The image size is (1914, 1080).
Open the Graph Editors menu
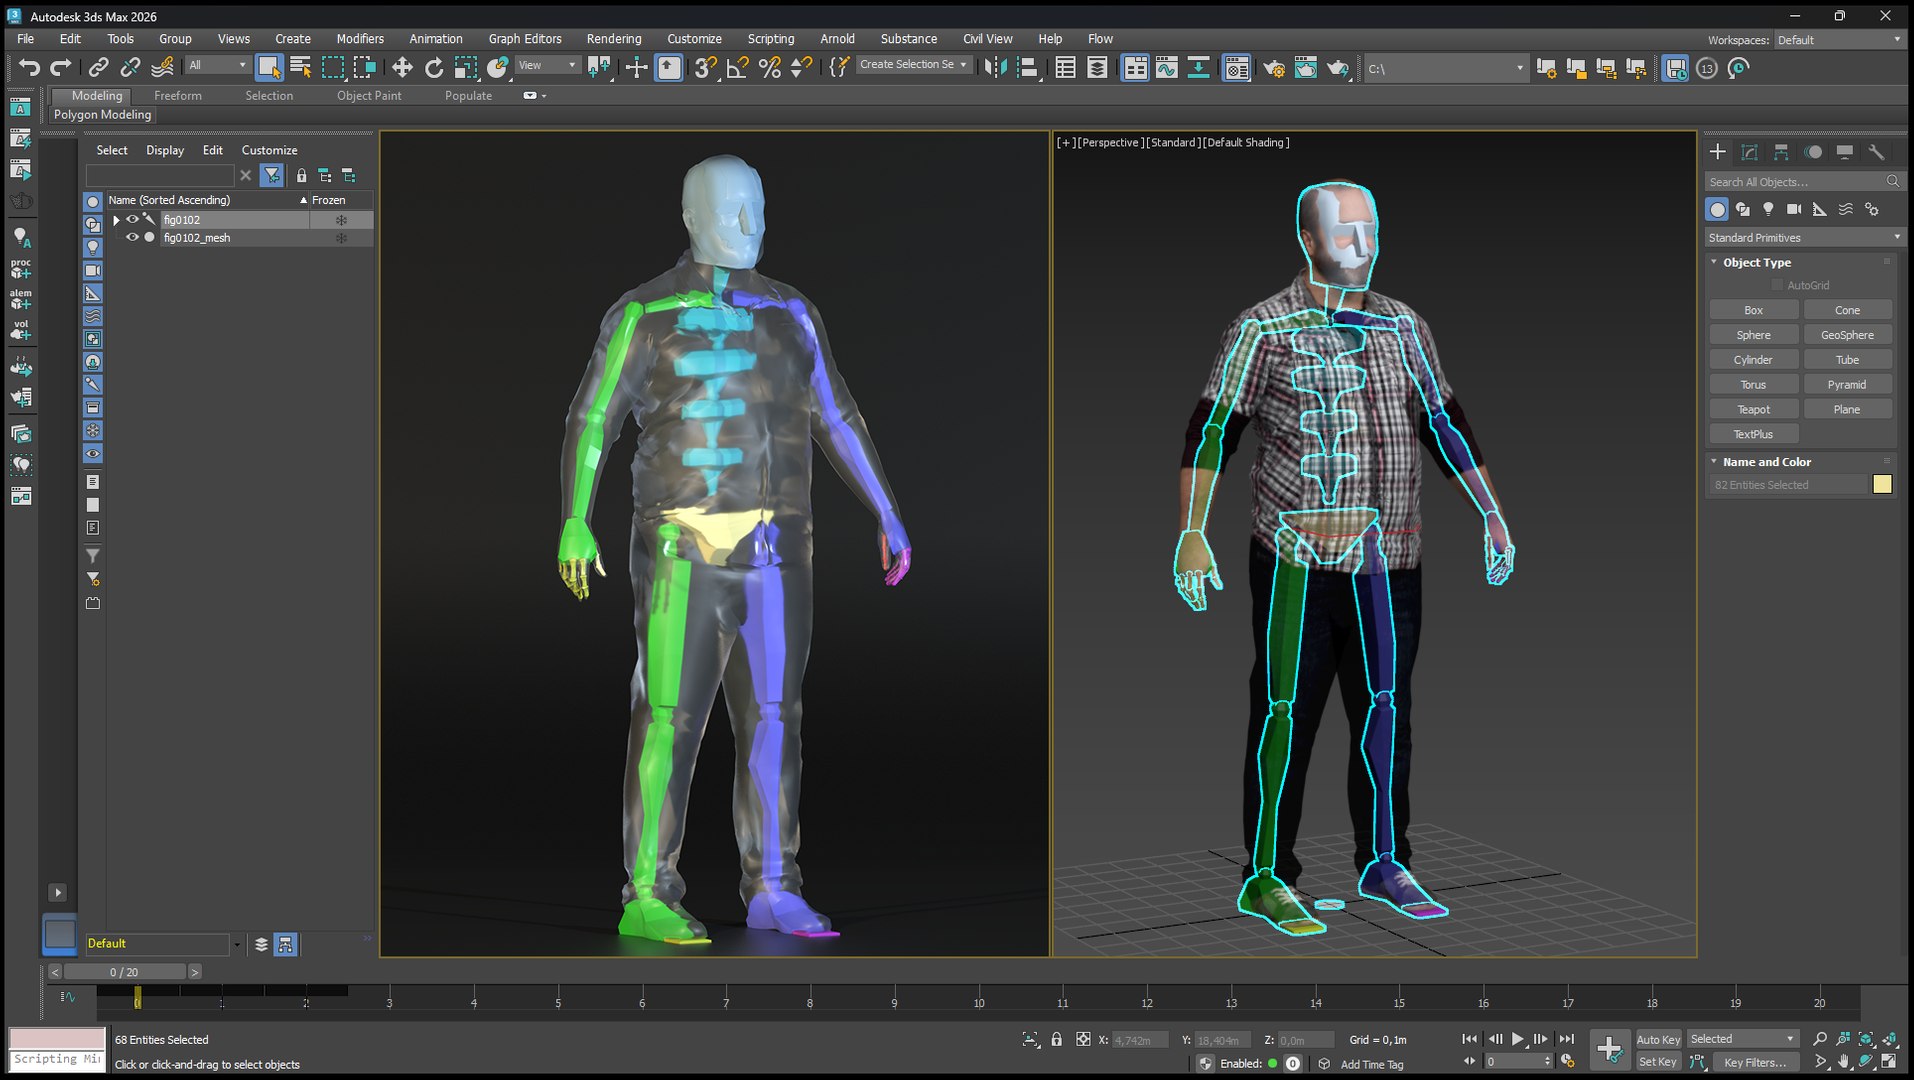pyautogui.click(x=525, y=39)
